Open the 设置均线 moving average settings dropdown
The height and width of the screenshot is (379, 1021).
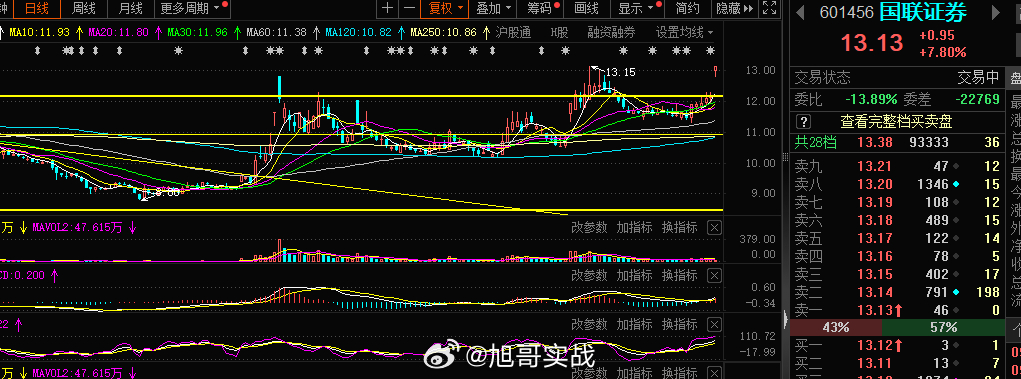pyautogui.click(x=684, y=32)
